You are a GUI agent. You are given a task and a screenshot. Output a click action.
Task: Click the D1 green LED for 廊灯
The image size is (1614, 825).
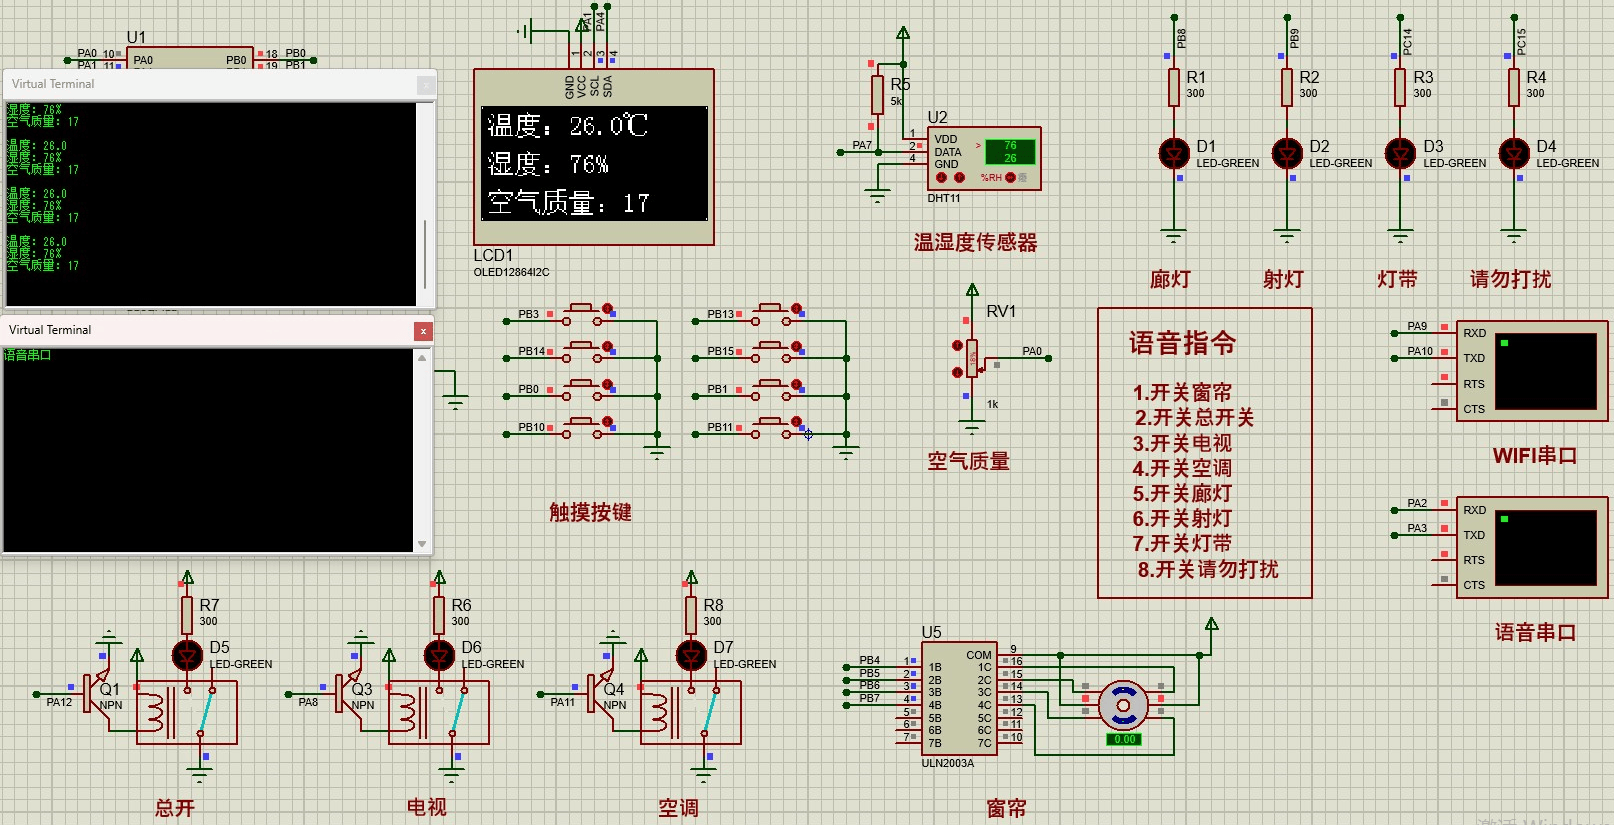click(x=1174, y=154)
